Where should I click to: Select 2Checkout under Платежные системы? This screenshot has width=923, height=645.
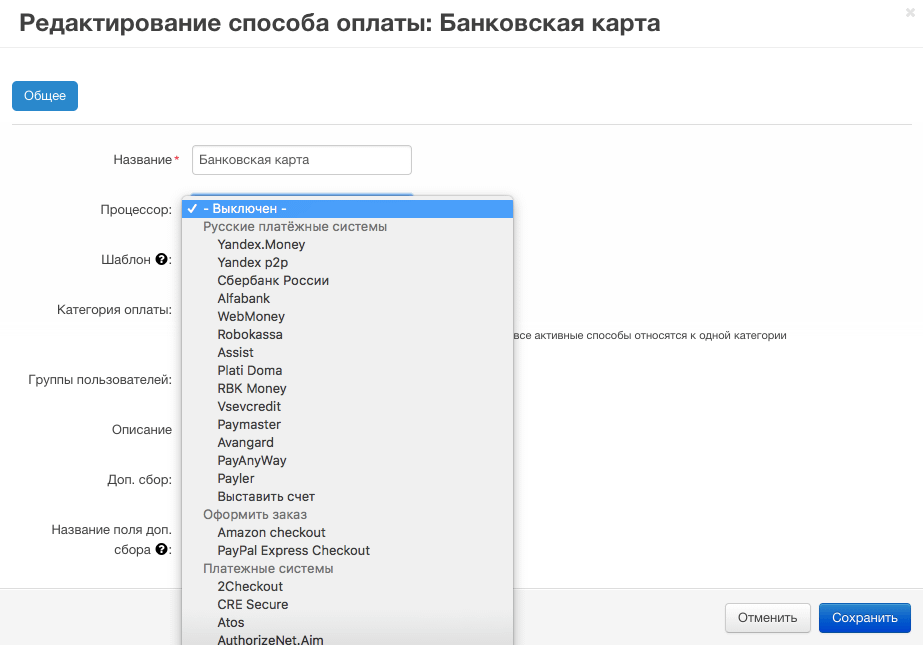pyautogui.click(x=249, y=586)
